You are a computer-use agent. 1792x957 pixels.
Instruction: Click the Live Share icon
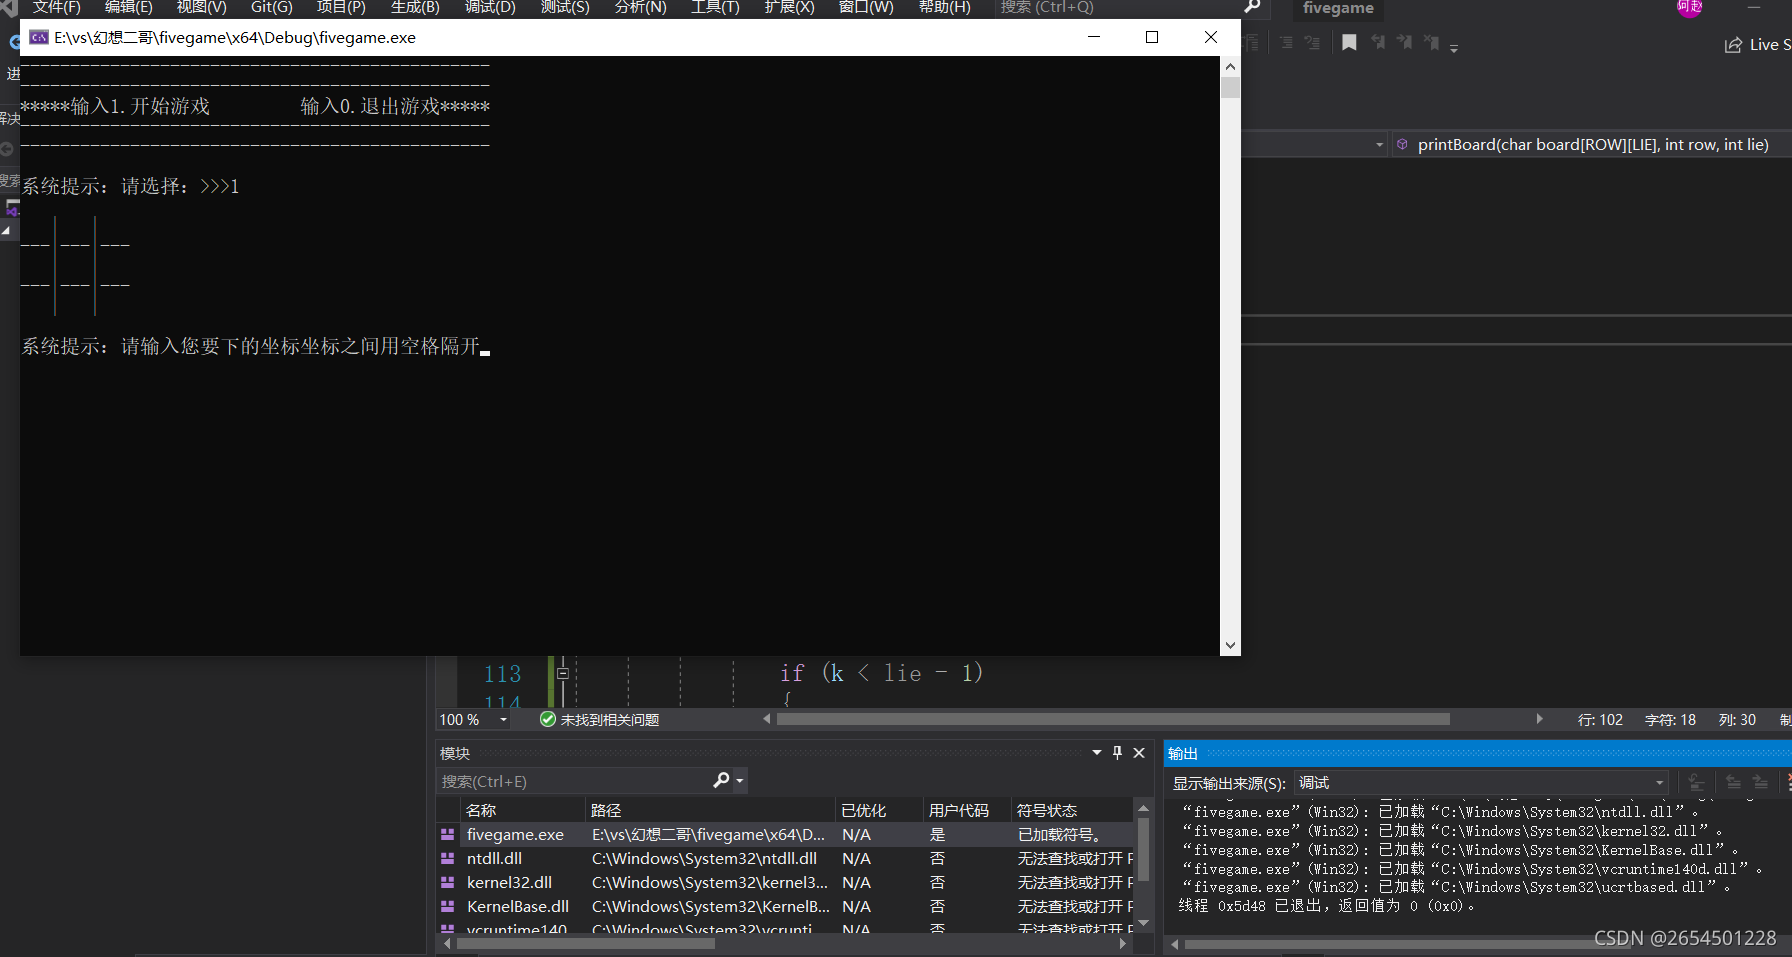tap(1733, 45)
